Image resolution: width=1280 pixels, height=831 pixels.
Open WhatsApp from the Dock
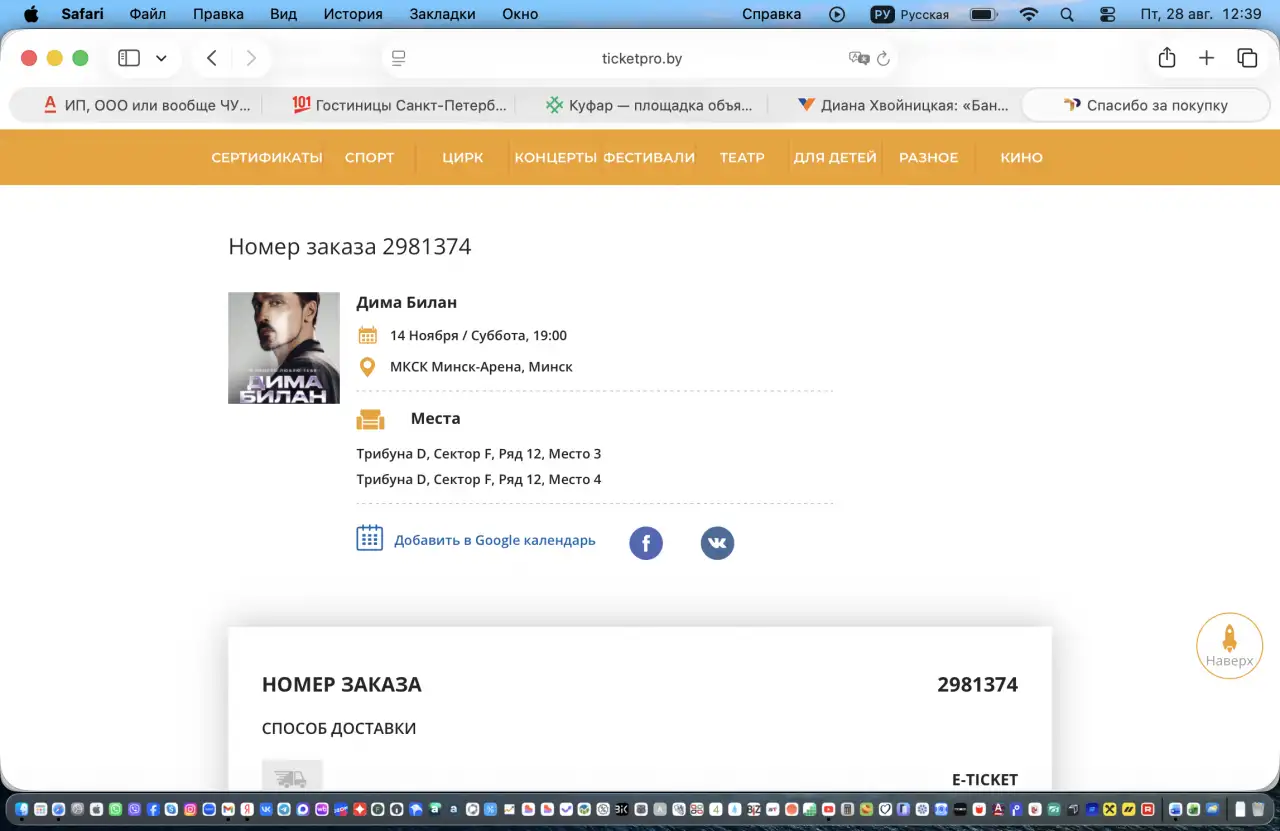pos(115,809)
